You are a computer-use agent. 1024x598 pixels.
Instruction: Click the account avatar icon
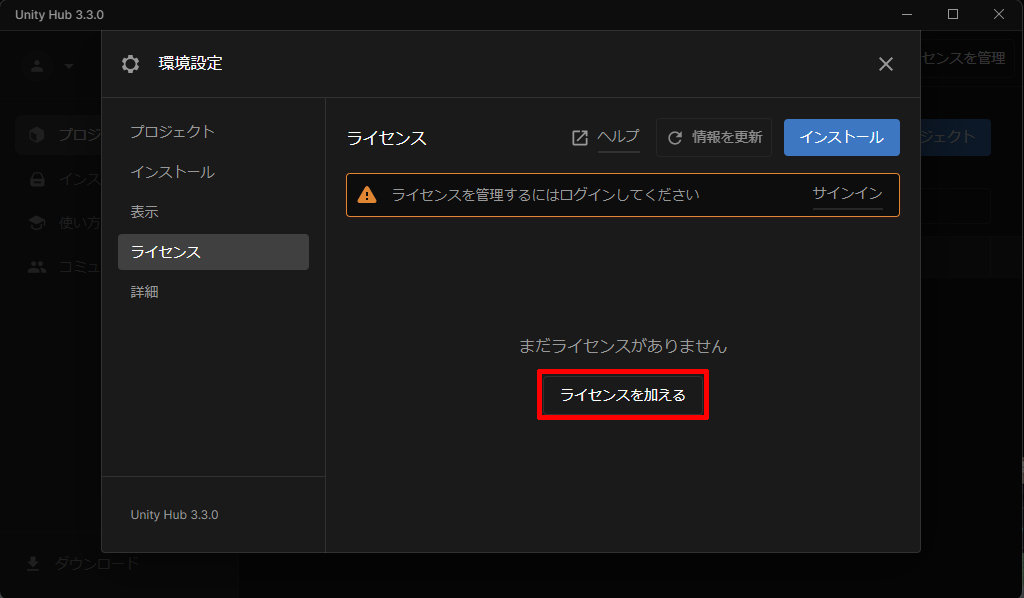pyautogui.click(x=38, y=66)
